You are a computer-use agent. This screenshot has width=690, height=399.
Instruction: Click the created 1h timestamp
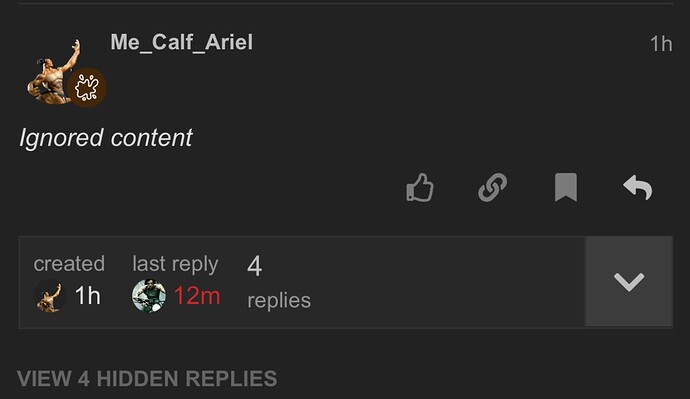point(88,296)
